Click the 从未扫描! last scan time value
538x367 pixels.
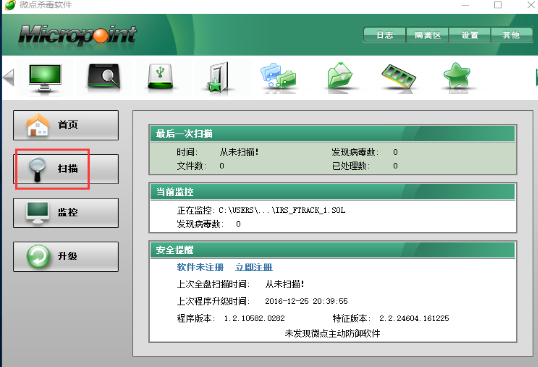pyautogui.click(x=239, y=152)
